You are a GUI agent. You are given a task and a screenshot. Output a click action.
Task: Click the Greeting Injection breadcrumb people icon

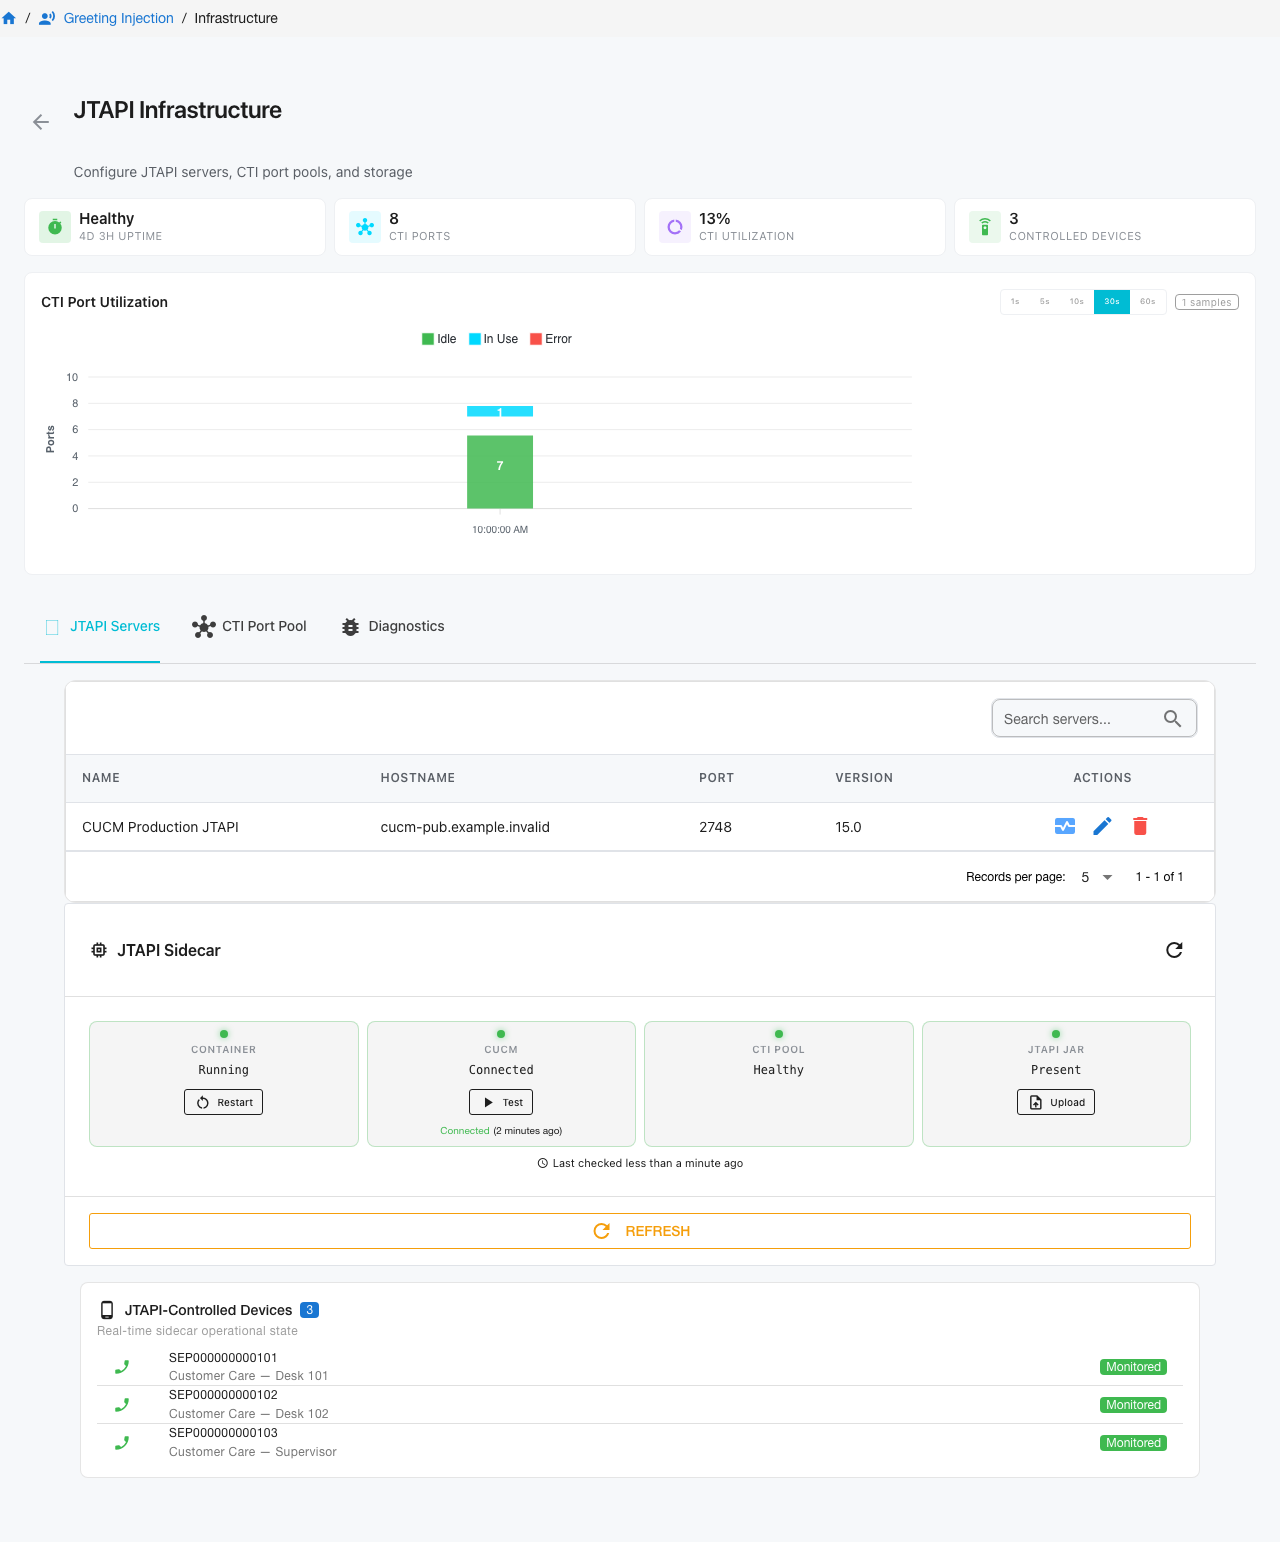click(x=47, y=18)
